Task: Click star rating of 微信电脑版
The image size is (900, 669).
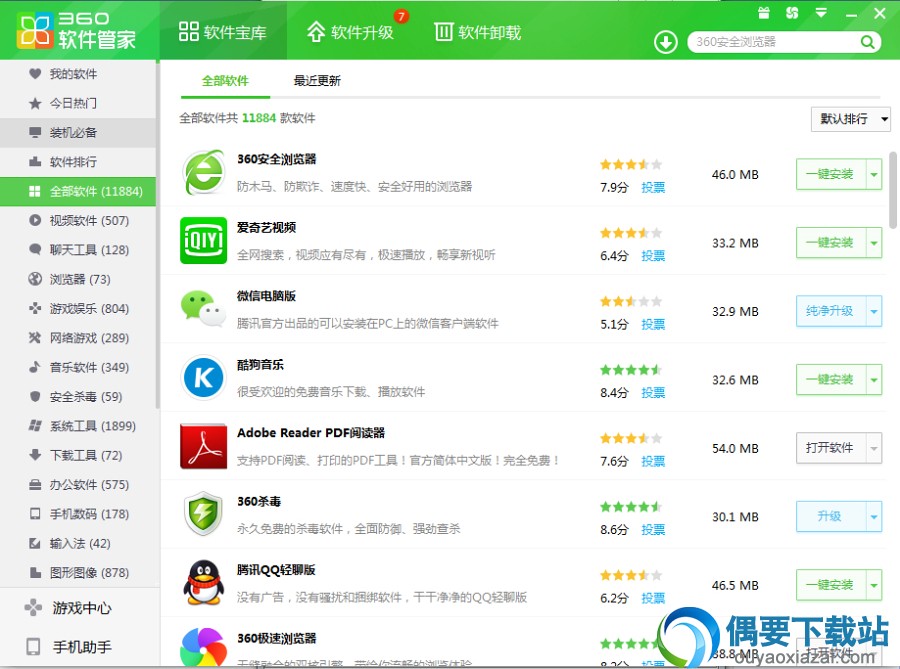Action: click(x=631, y=301)
